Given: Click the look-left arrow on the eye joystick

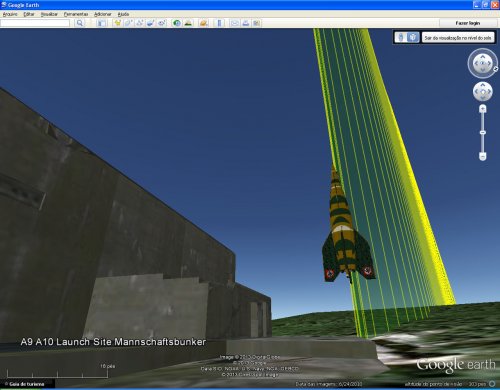Looking at the screenshot, I should (476, 63).
